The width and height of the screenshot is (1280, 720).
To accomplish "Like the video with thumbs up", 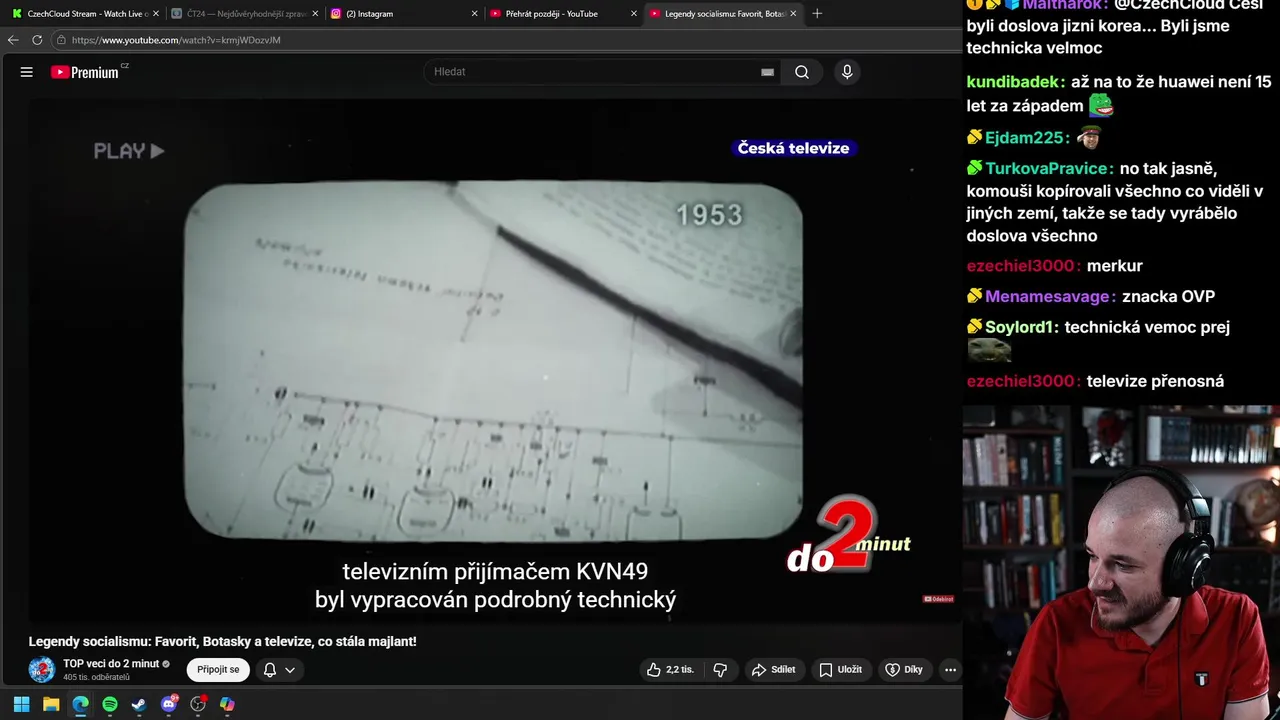I will click(671, 670).
